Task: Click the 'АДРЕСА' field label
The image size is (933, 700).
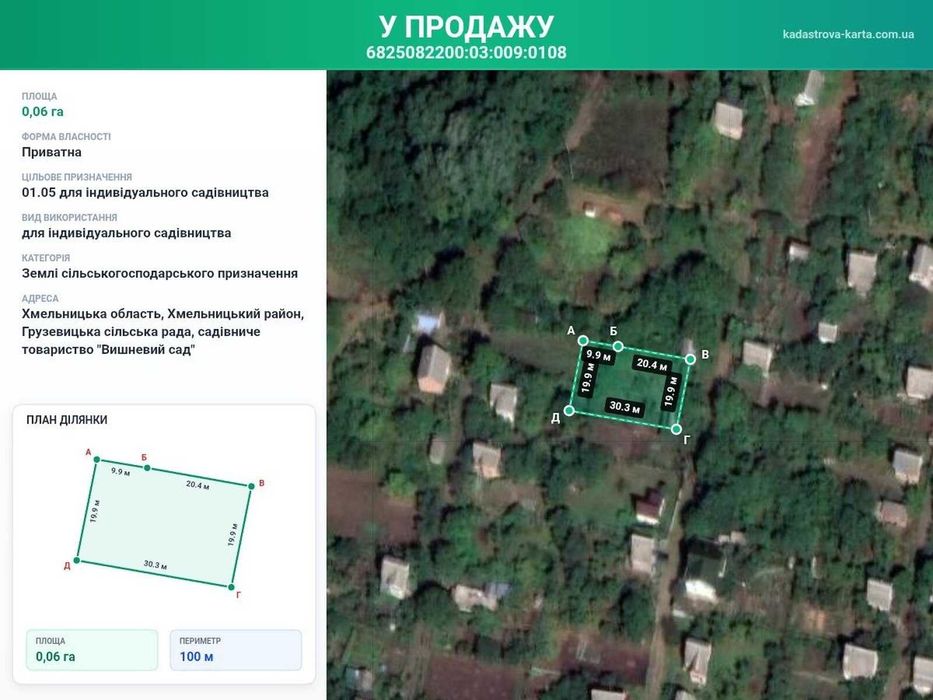Action: click(x=40, y=298)
